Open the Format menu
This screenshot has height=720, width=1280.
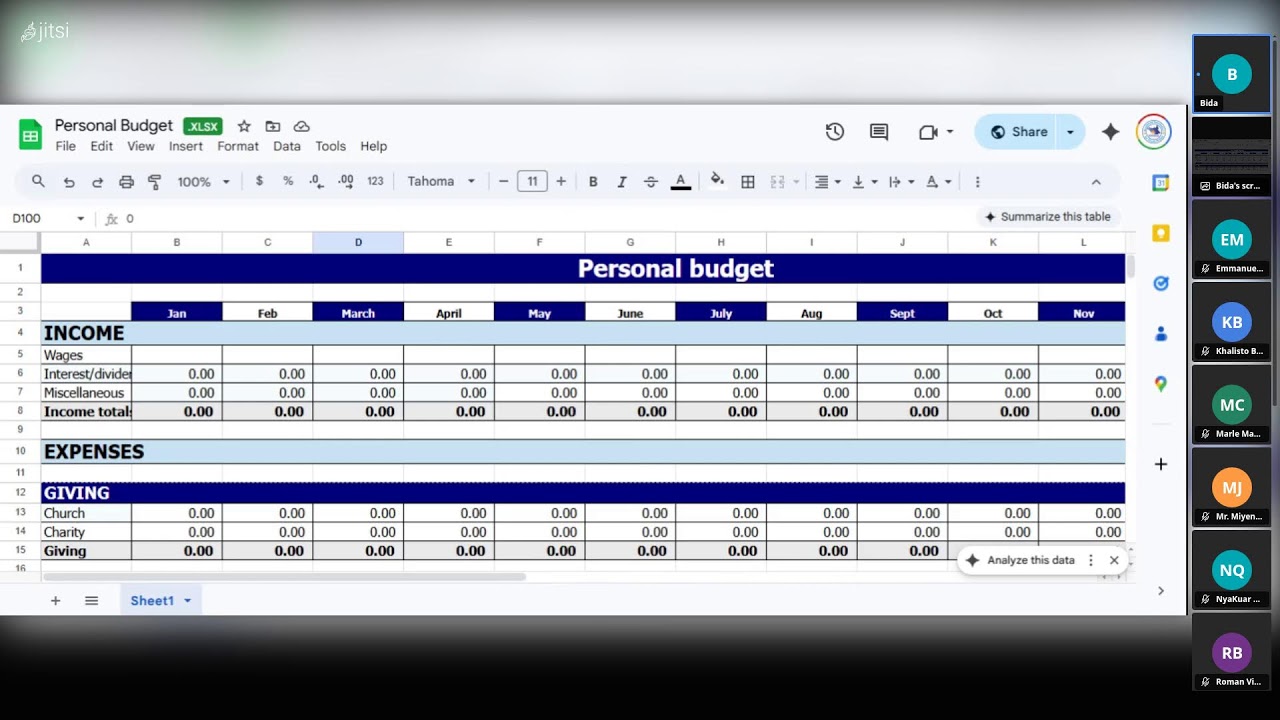coord(238,146)
